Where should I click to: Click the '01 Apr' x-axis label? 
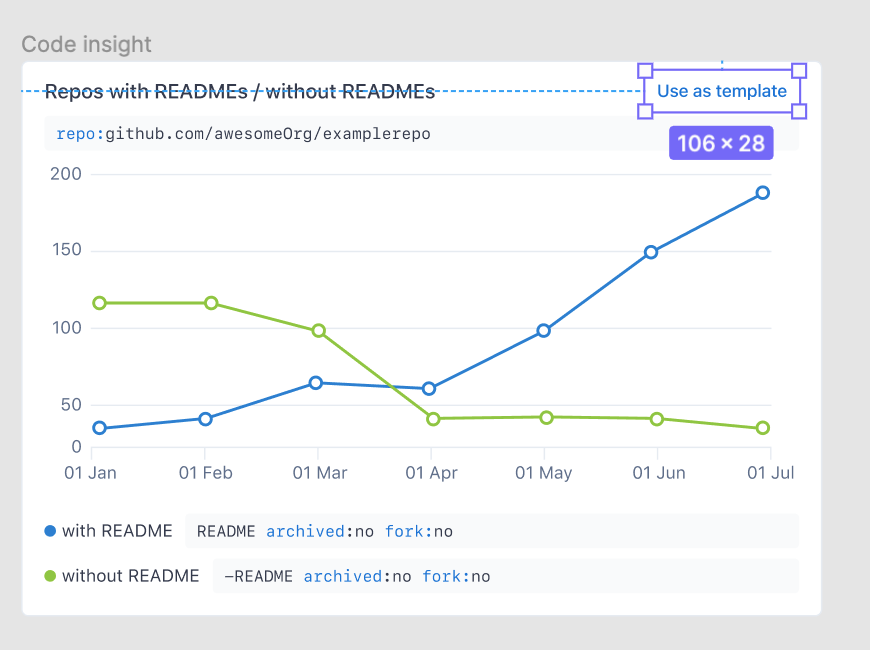tap(432, 473)
